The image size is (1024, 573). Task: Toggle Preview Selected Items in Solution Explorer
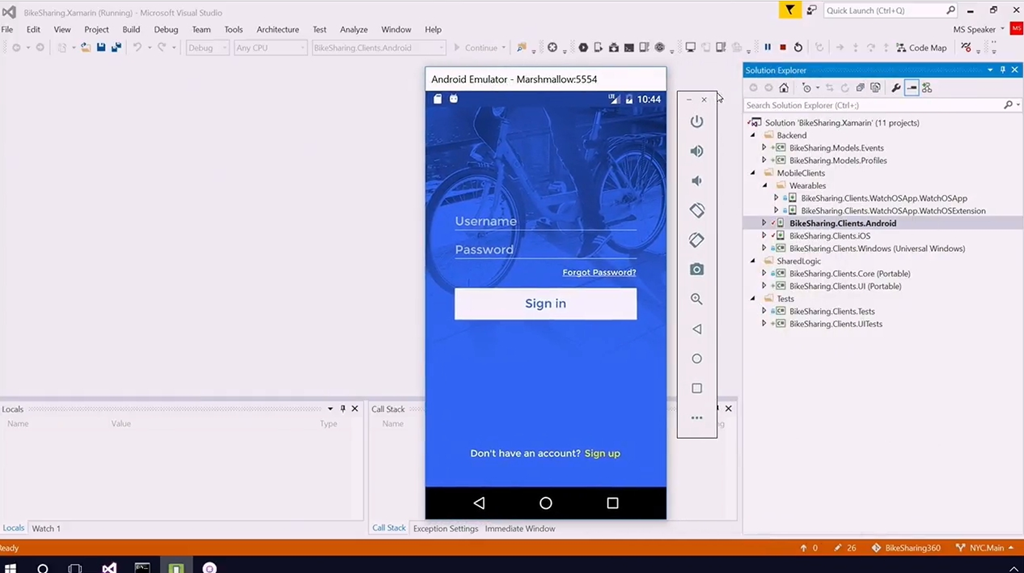pos(911,88)
